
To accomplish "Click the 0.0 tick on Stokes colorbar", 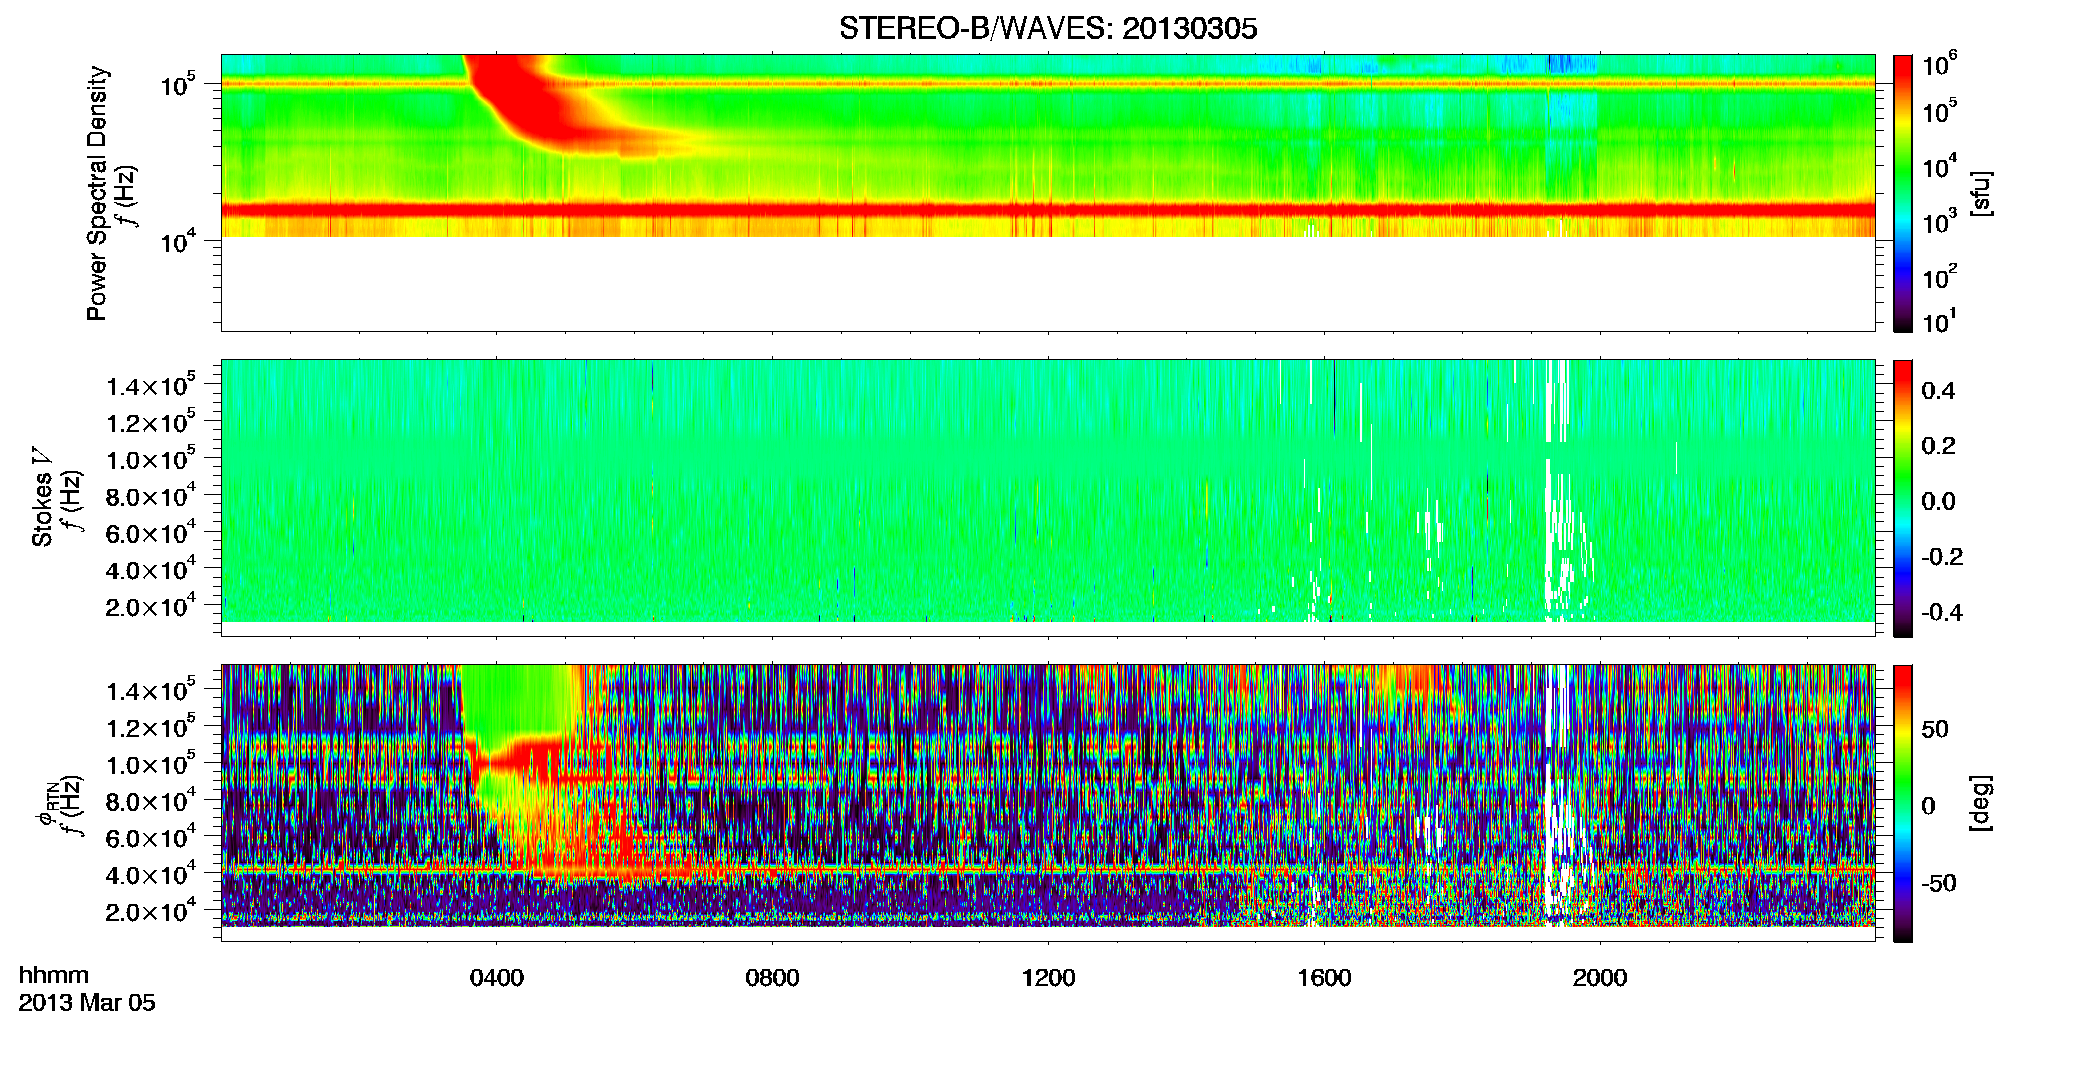I will pyautogui.click(x=1938, y=502).
